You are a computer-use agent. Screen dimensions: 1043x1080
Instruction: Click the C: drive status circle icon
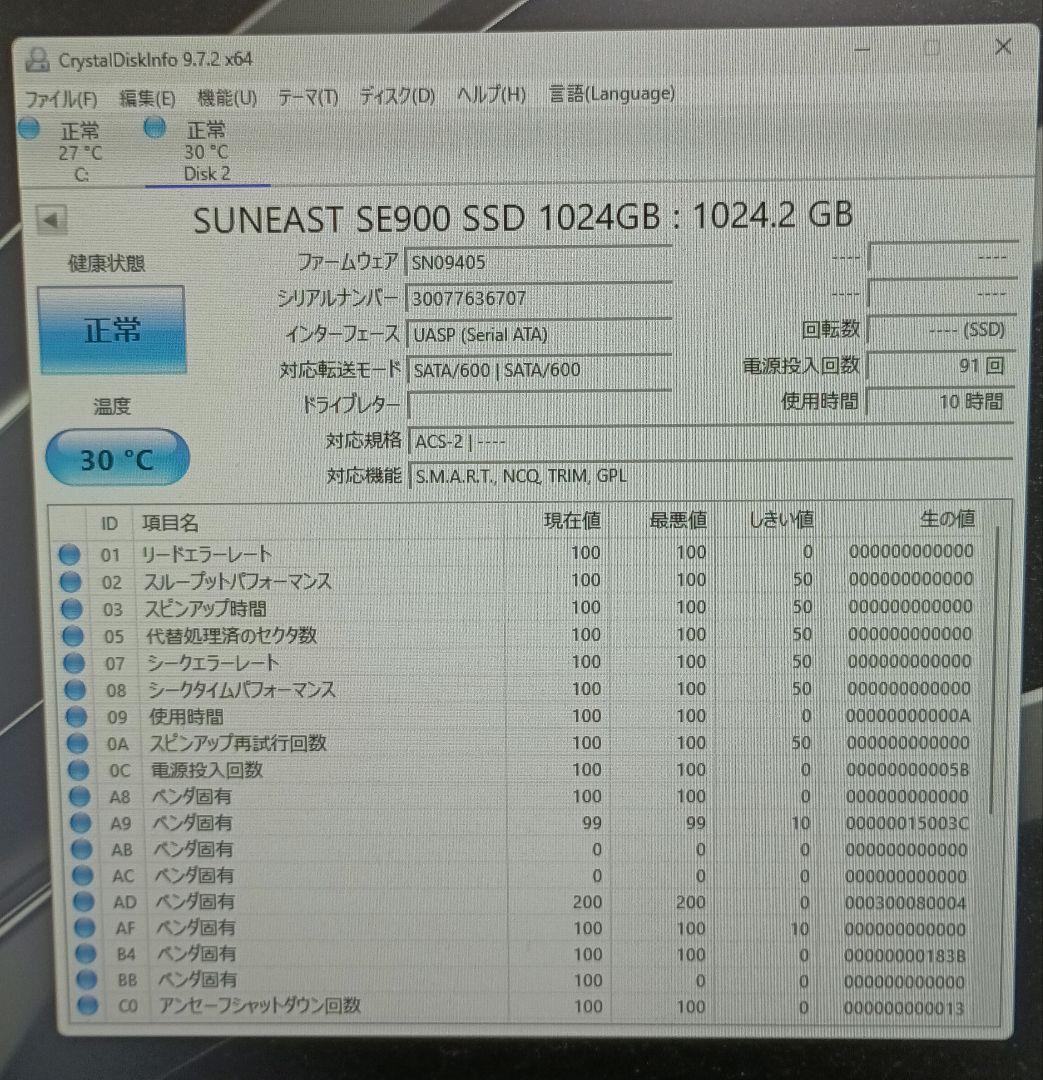(x=30, y=129)
